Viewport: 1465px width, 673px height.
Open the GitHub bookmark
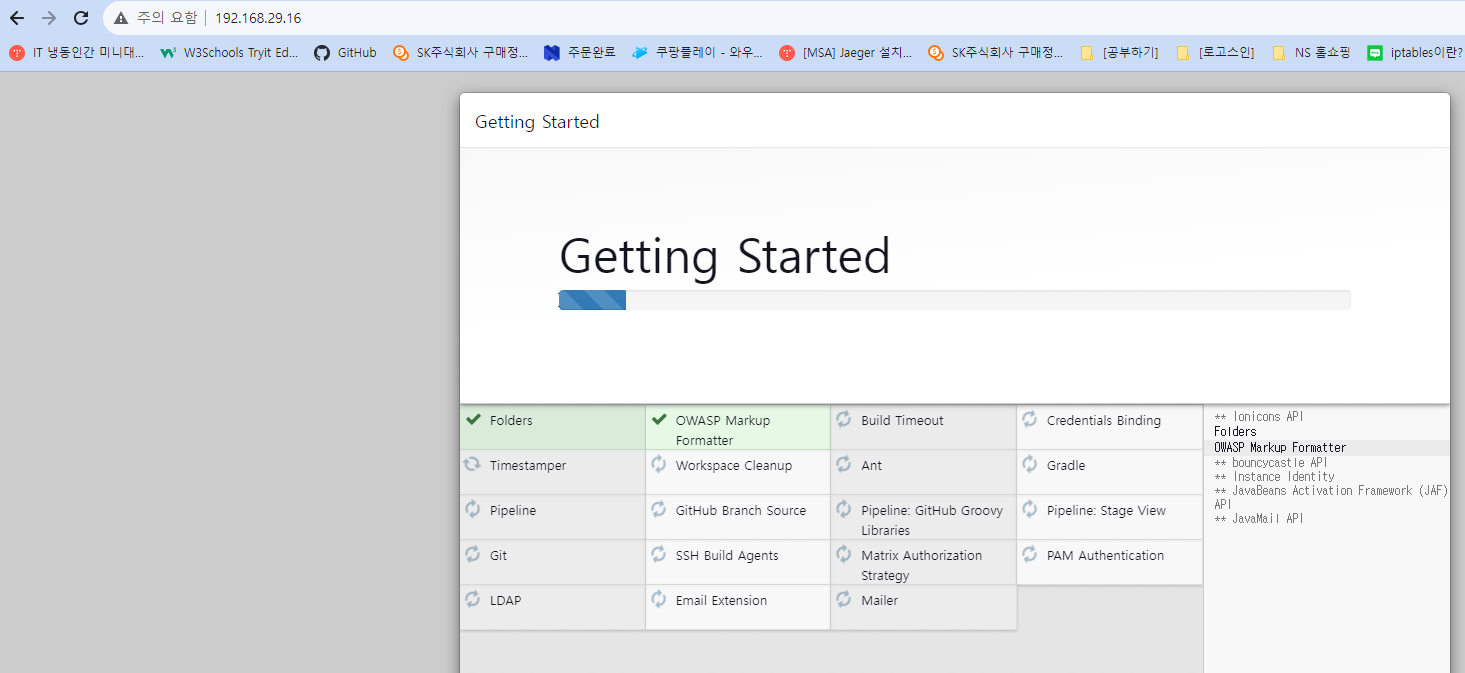pyautogui.click(x=345, y=53)
